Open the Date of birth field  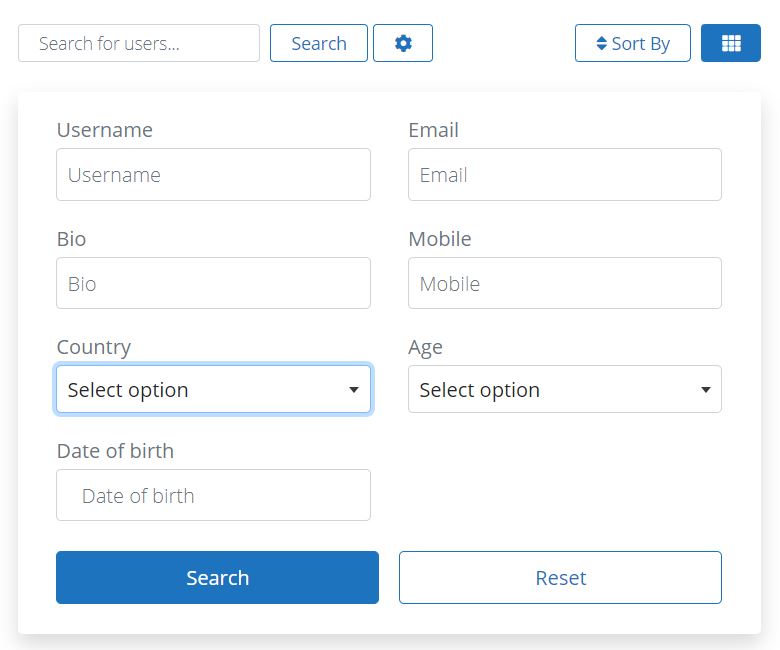[213, 495]
